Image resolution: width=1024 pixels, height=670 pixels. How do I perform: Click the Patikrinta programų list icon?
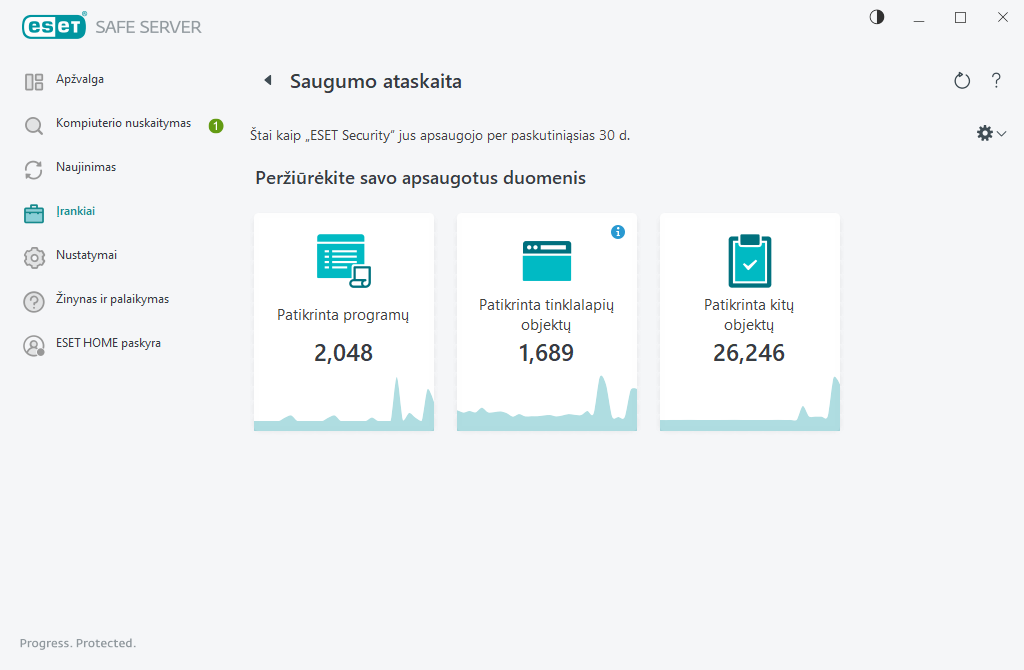coord(344,261)
